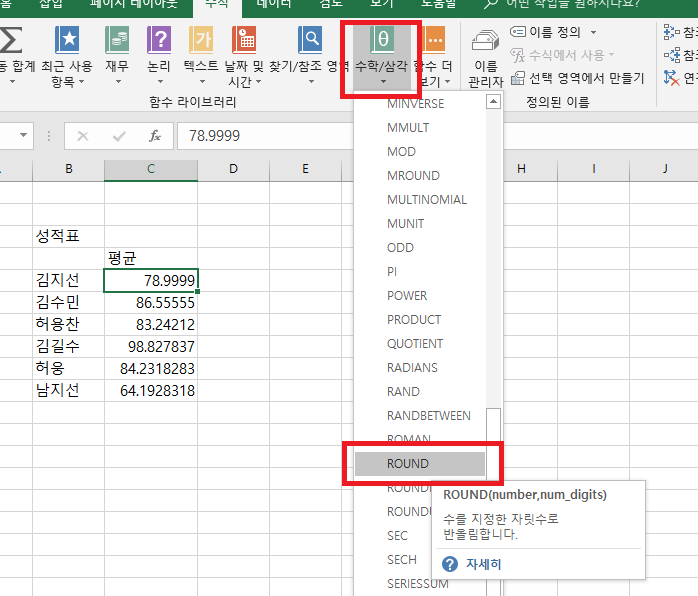Select RADIANS from the function list
This screenshot has width=698, height=596.
click(420, 368)
